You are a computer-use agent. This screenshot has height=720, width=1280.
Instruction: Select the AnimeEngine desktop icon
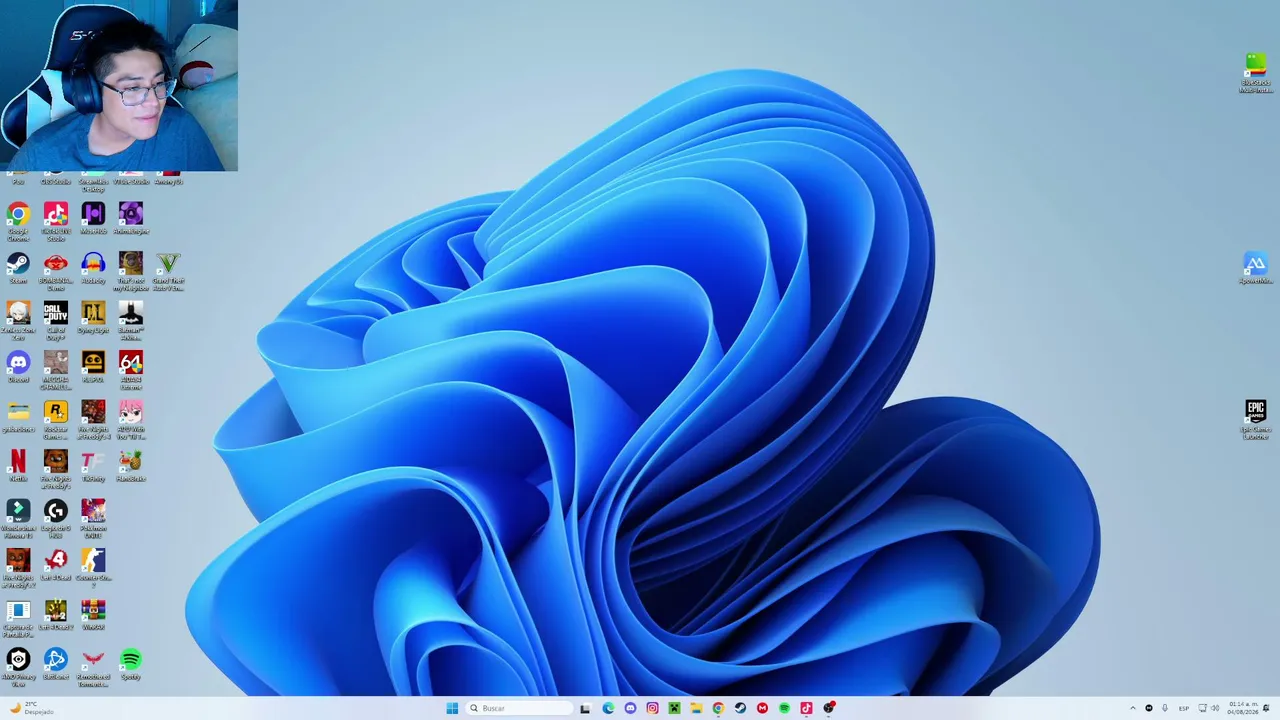tap(131, 218)
